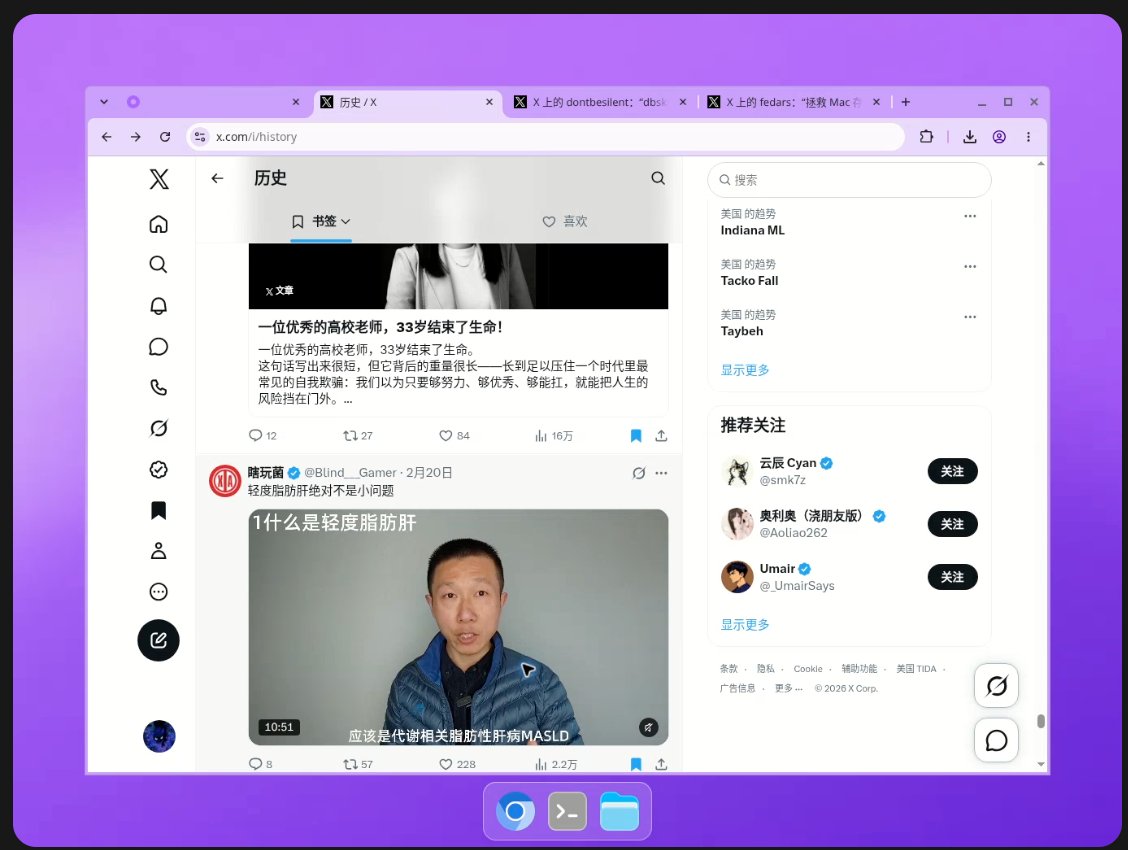Click the 搜索 search field
The height and width of the screenshot is (850, 1128).
[x=849, y=180]
